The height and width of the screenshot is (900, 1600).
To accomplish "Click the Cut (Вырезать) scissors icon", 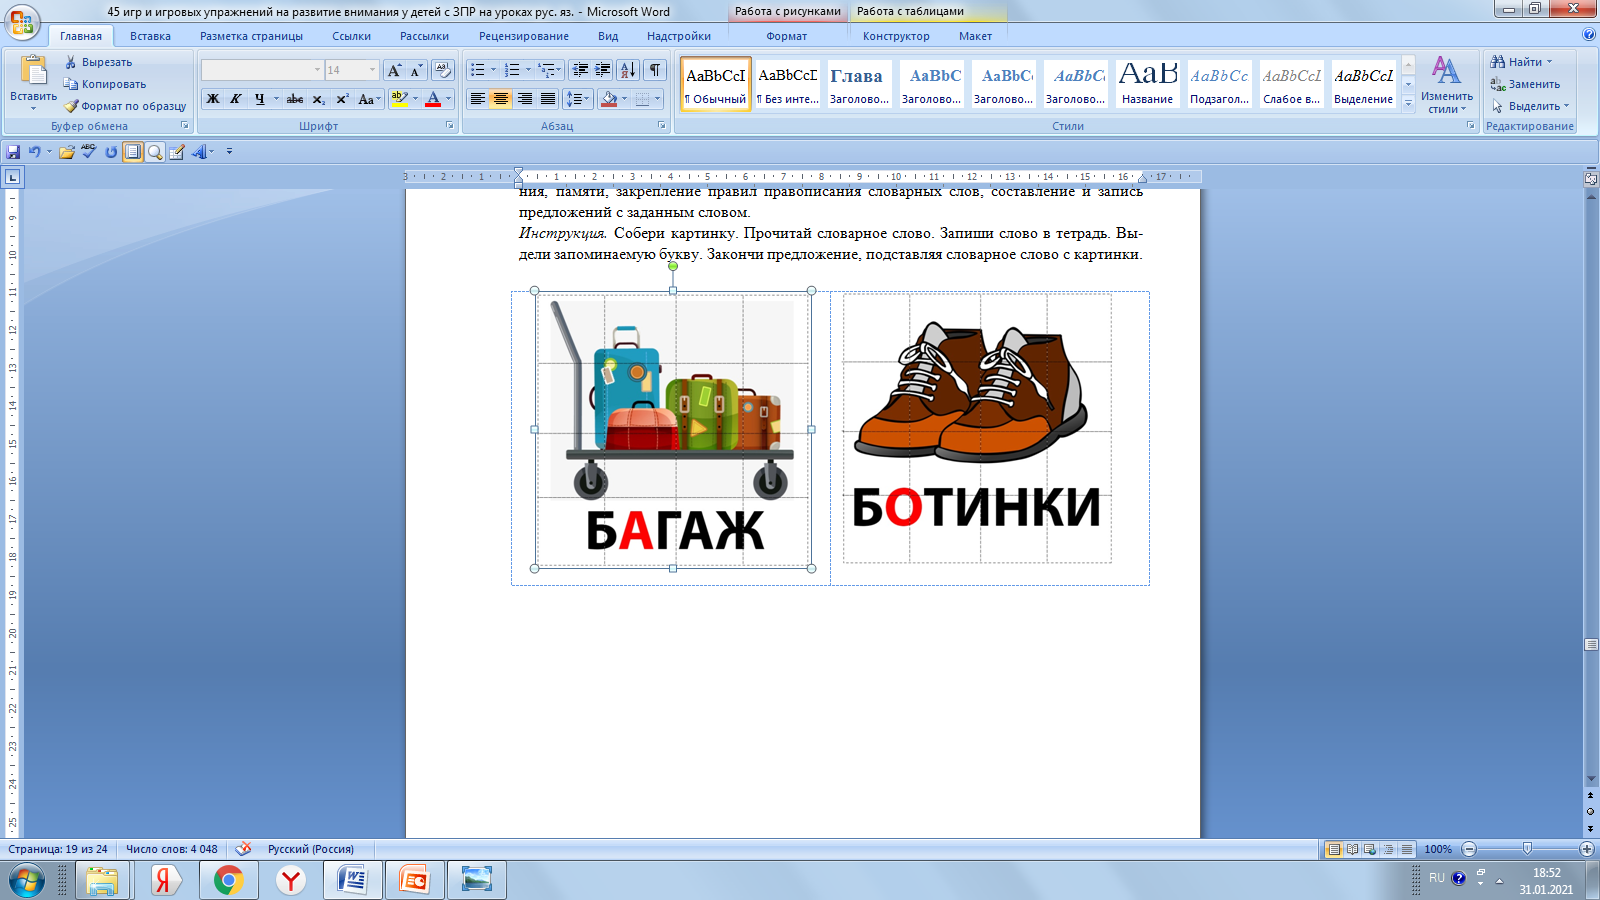I will [x=71, y=62].
